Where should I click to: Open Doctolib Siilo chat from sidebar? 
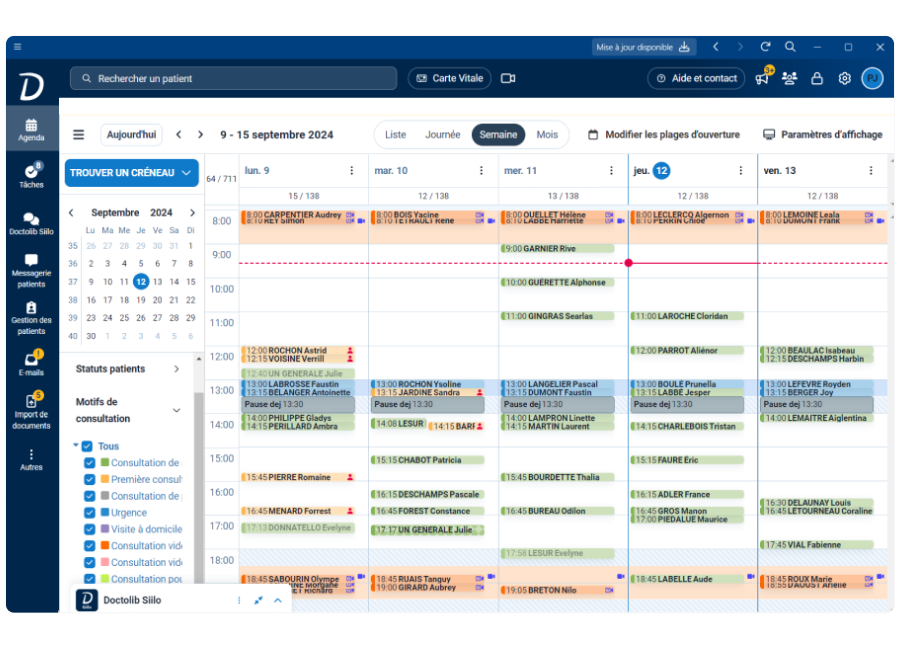click(x=31, y=223)
